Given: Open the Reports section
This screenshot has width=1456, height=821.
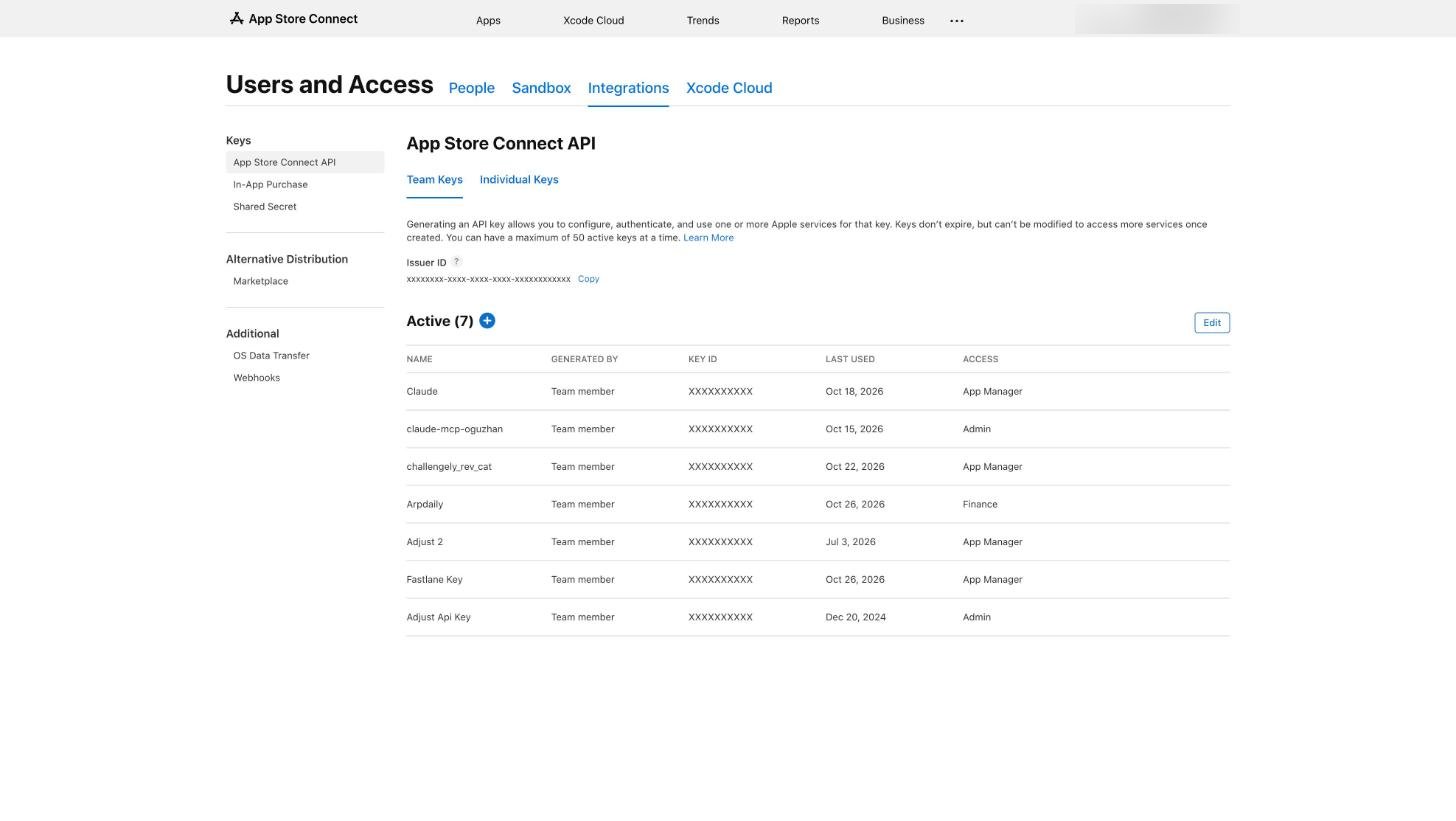Looking at the screenshot, I should click(800, 20).
